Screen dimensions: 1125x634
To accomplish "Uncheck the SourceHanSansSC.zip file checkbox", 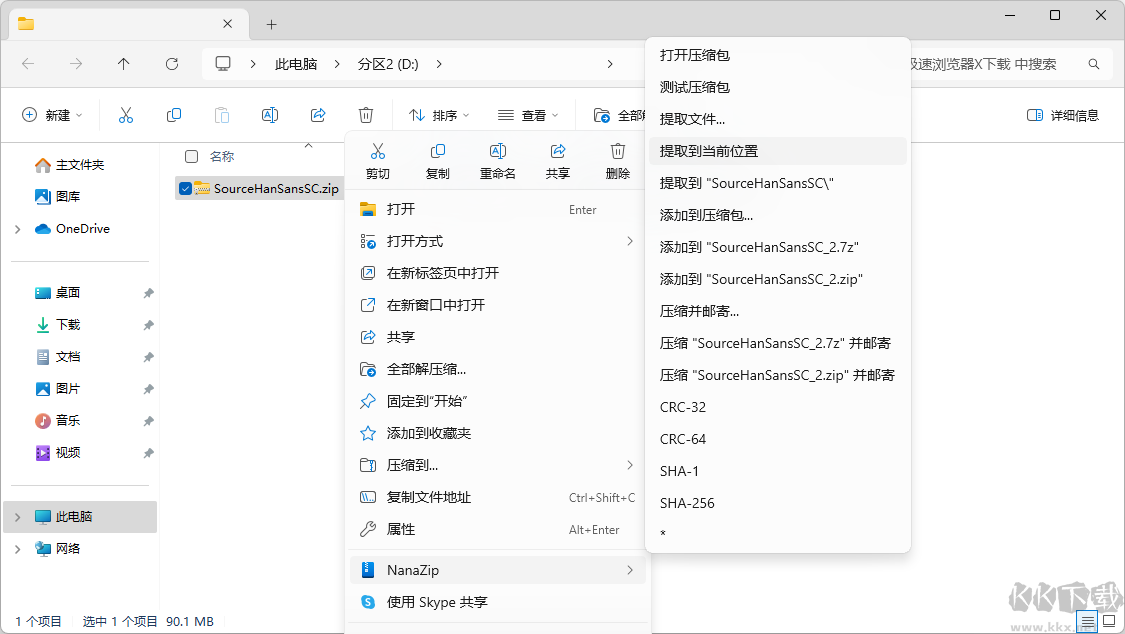I will click(x=185, y=188).
